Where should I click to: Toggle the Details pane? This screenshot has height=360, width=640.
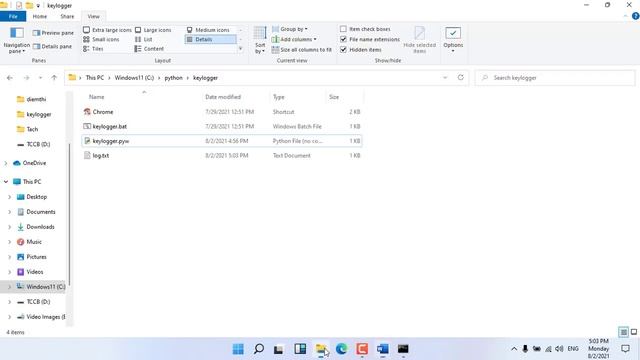52,47
